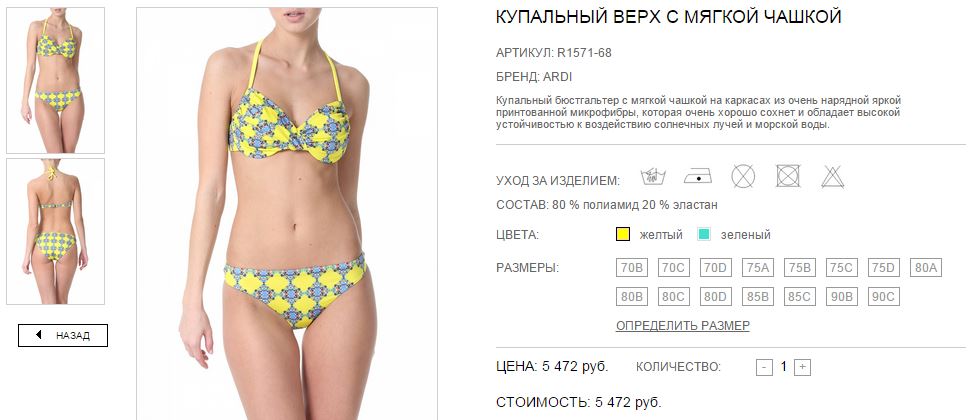The image size is (980, 420).
Task: Click the ironing care symbol icon
Action: click(698, 177)
